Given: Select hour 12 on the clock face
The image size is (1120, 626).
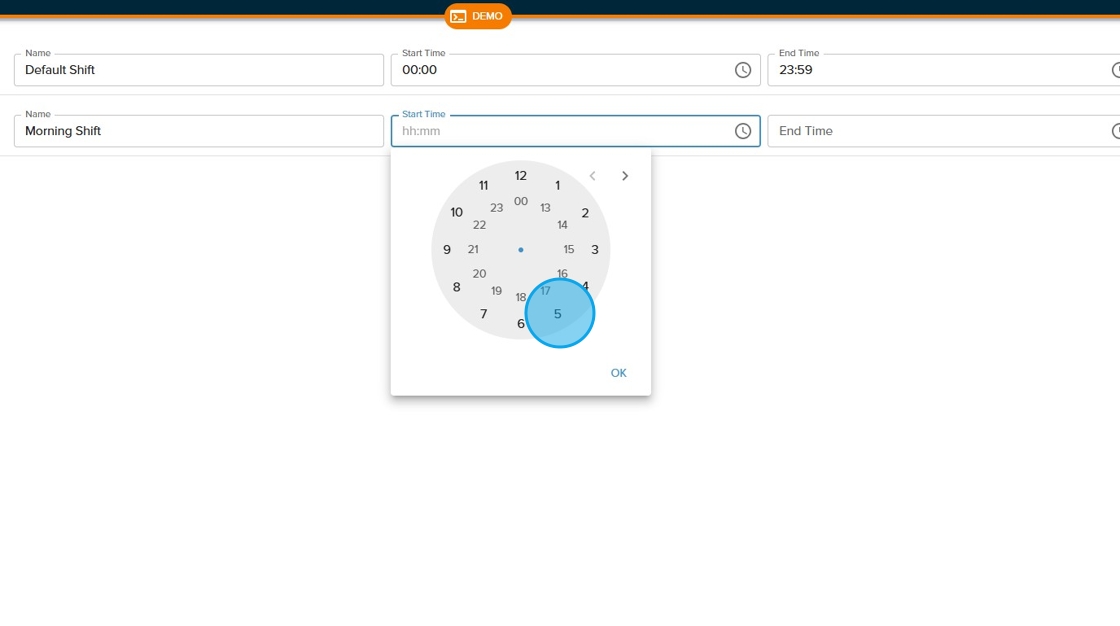Looking at the screenshot, I should (520, 176).
